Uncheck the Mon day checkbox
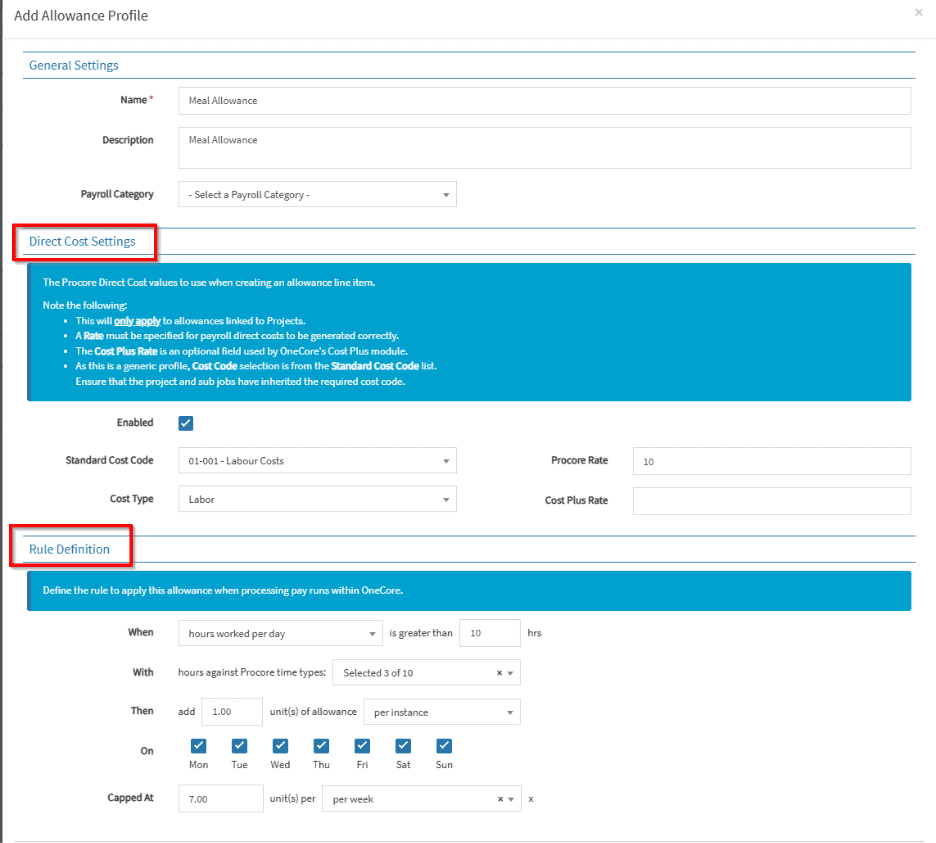 [198, 746]
